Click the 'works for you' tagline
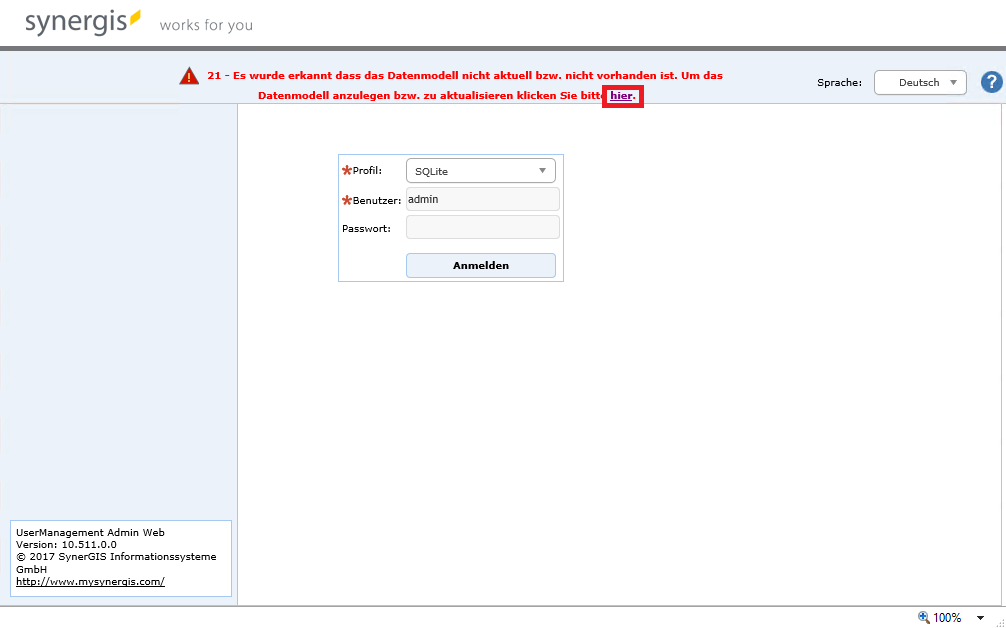 [x=205, y=25]
